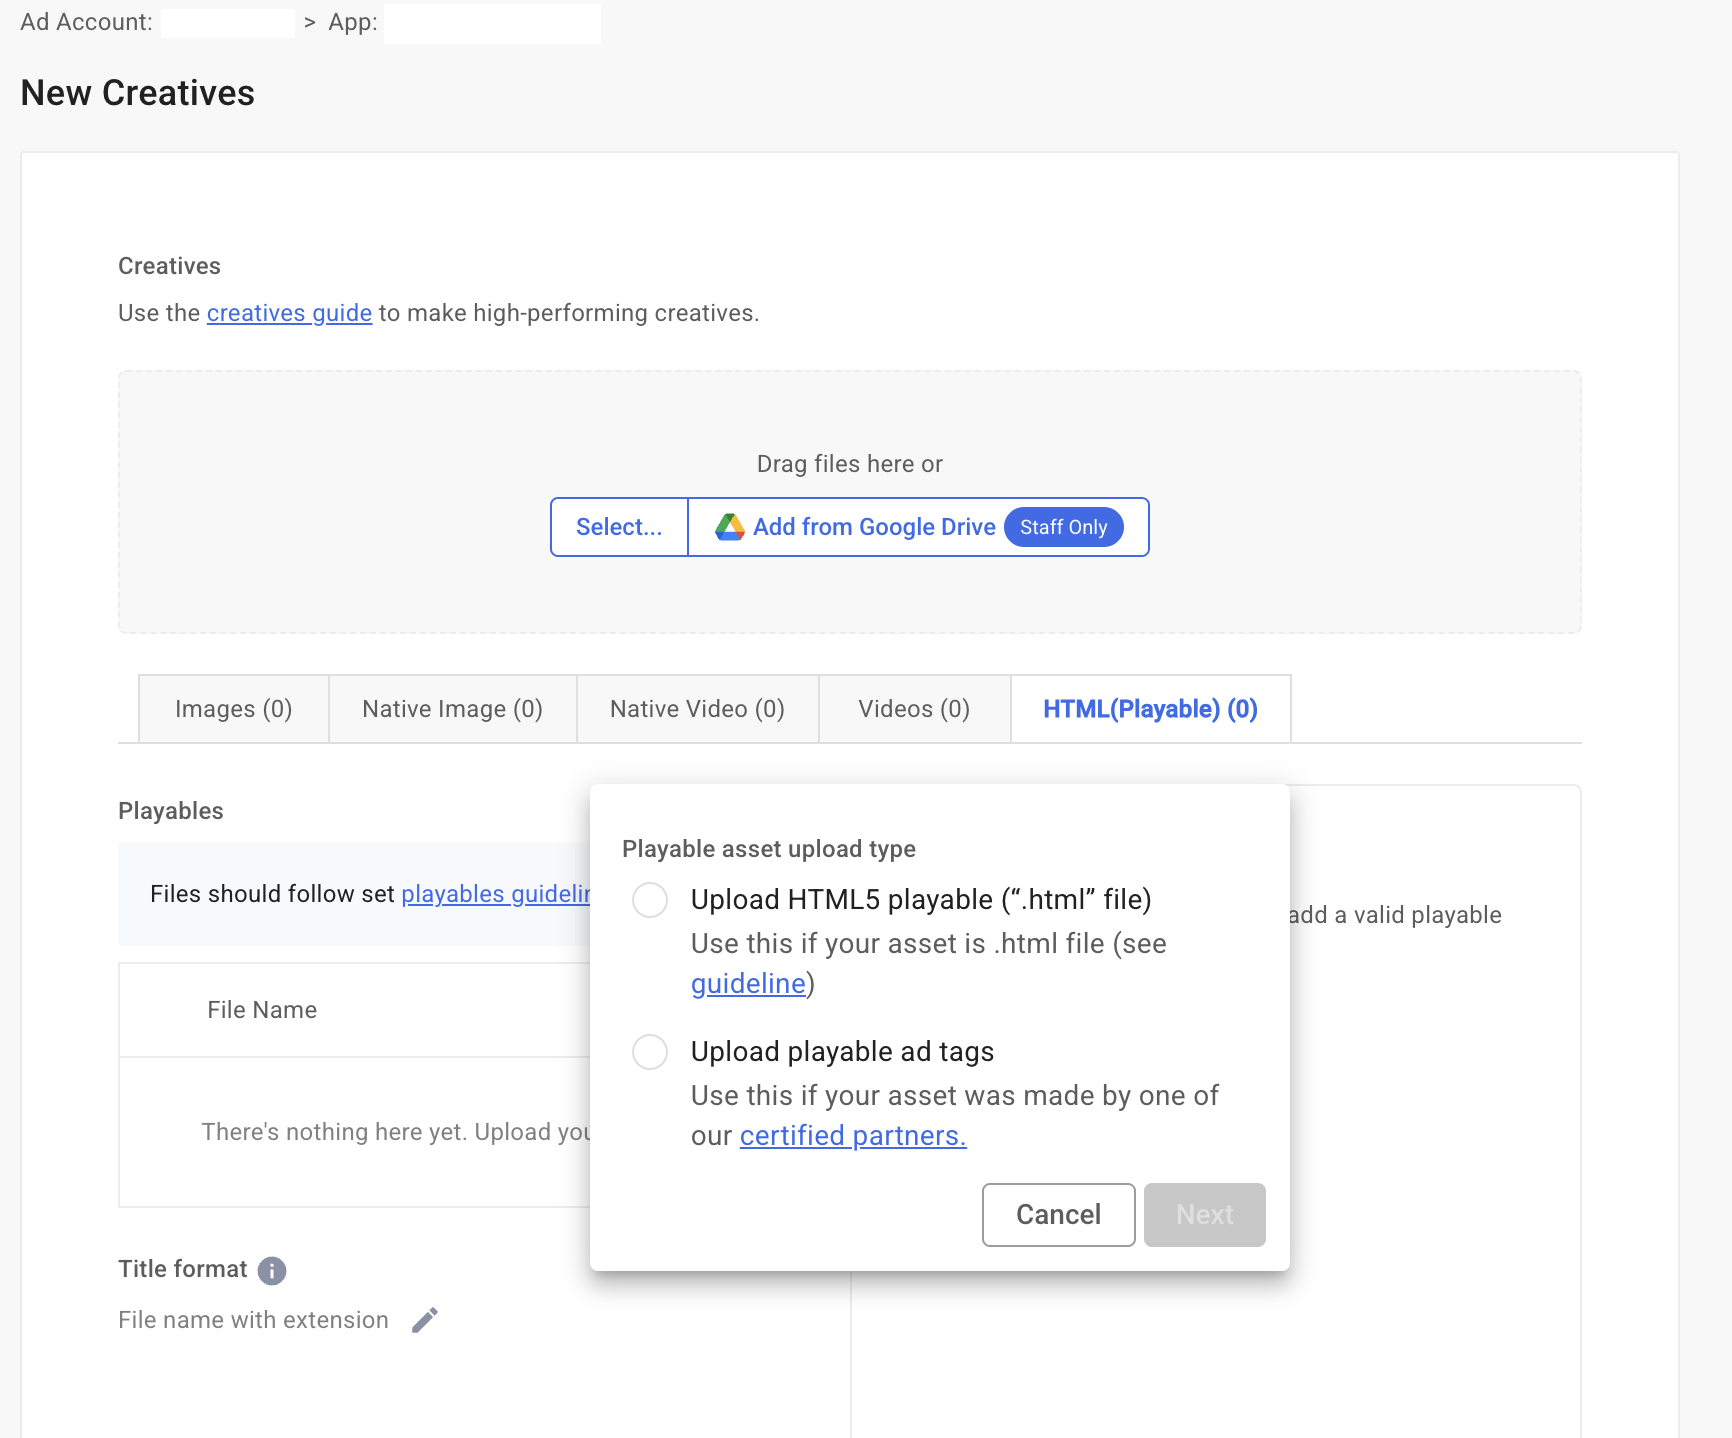Click the Google Drive logo icon

click(x=730, y=527)
